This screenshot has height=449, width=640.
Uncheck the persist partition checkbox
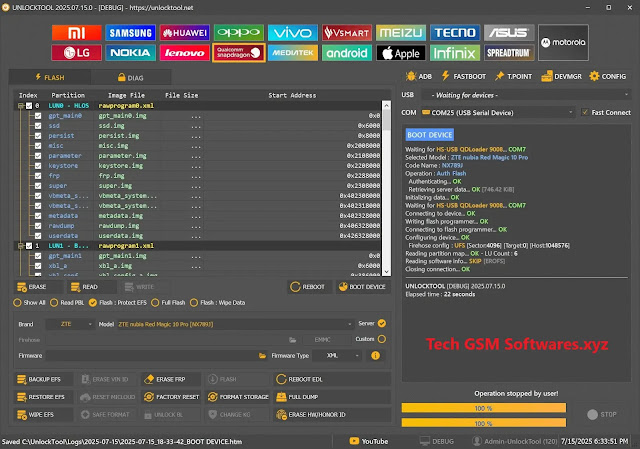pos(38,136)
